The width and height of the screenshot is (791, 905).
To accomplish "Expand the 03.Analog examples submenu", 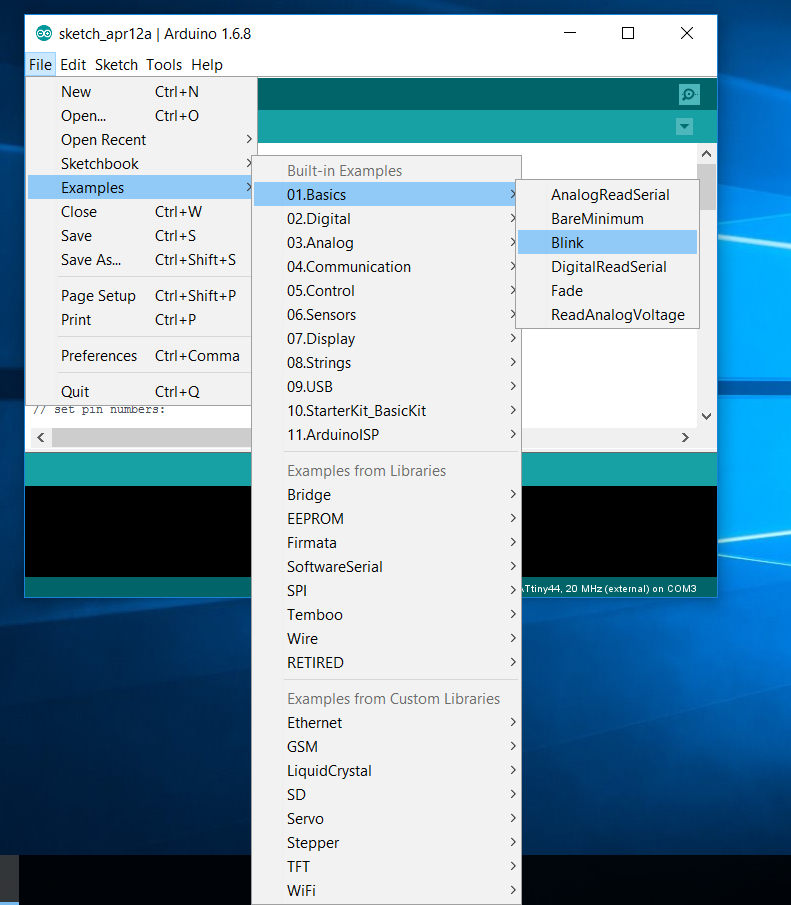I will point(386,243).
